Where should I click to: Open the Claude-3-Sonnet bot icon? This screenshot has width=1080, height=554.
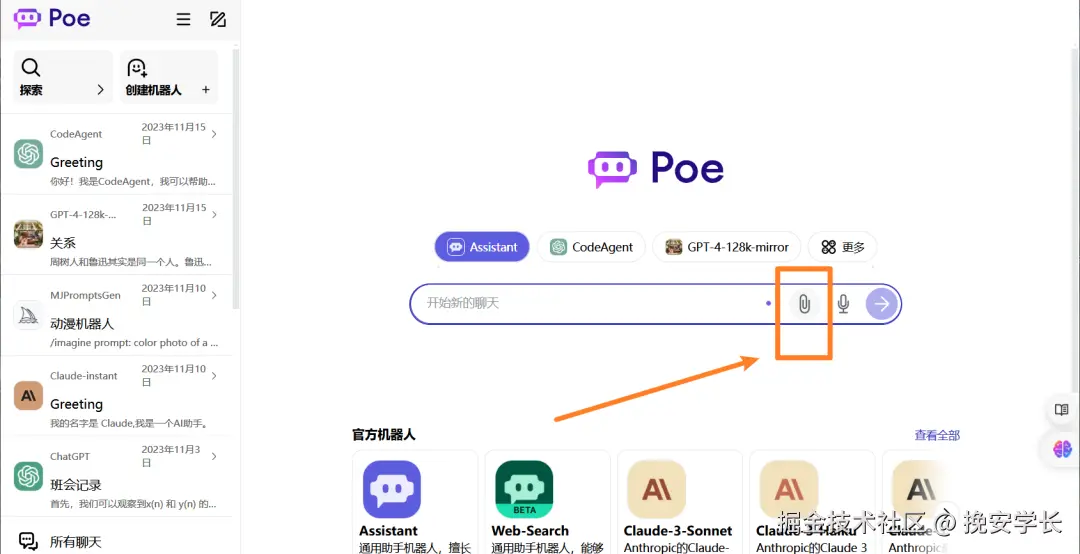pos(657,489)
